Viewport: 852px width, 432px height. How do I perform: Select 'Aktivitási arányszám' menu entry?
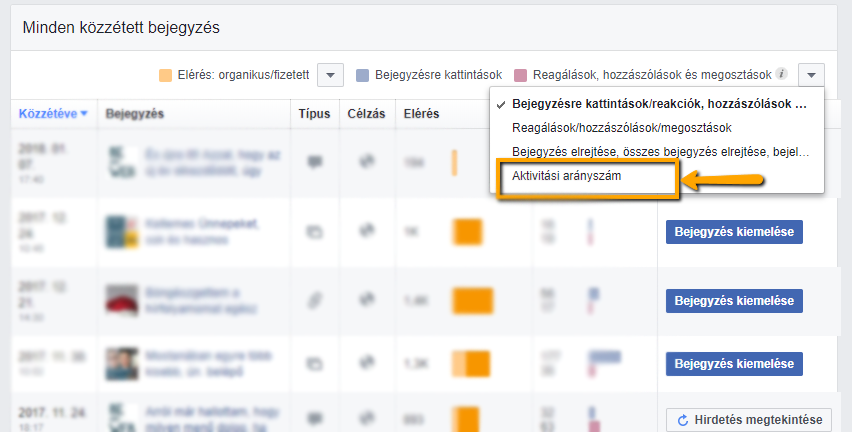tap(566, 176)
